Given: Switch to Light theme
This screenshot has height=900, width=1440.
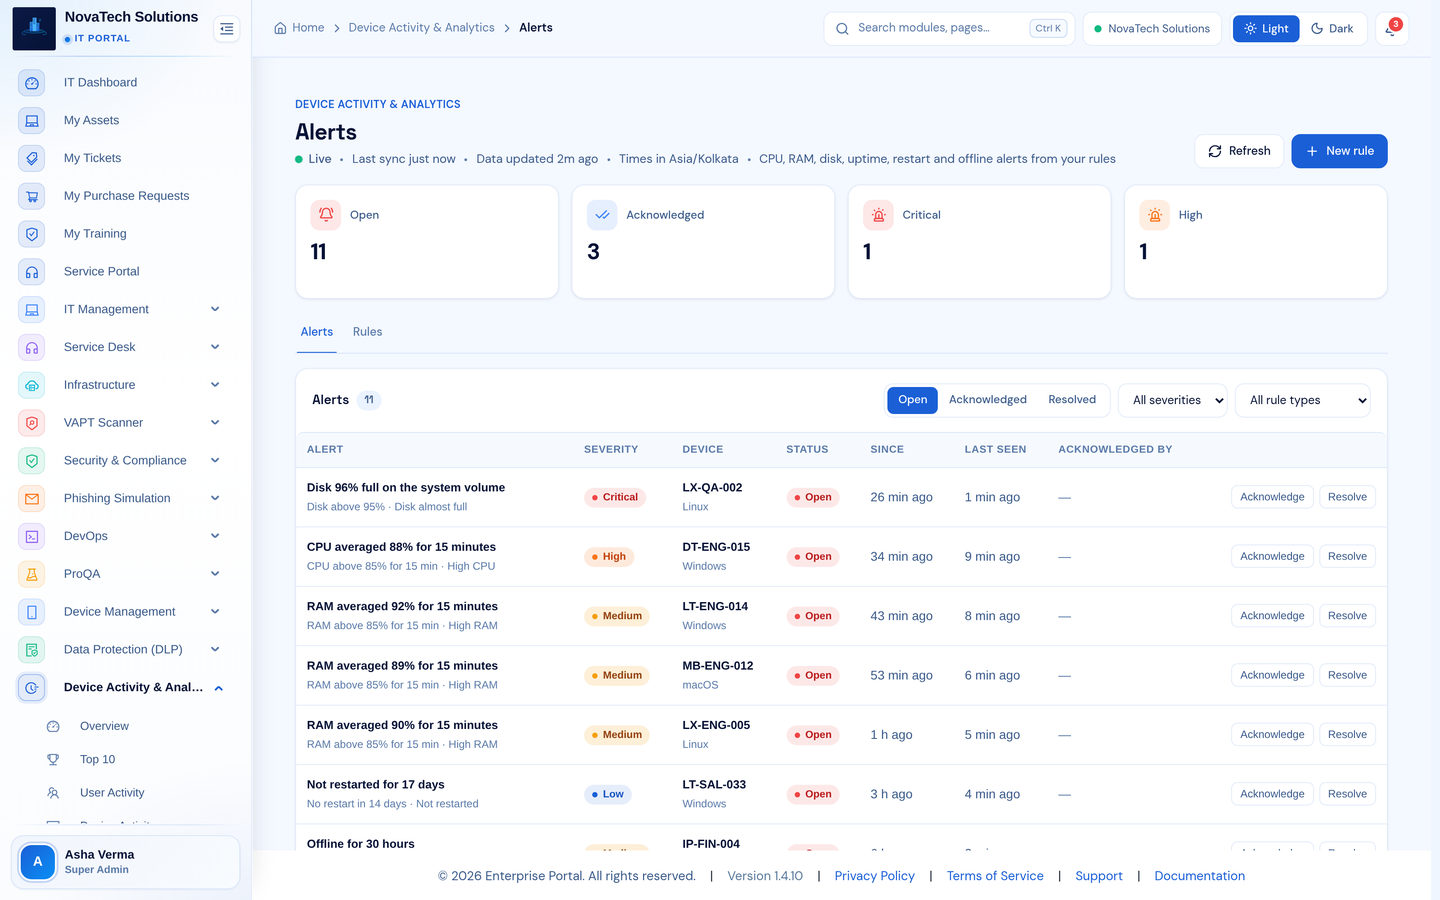Looking at the screenshot, I should click(1266, 29).
